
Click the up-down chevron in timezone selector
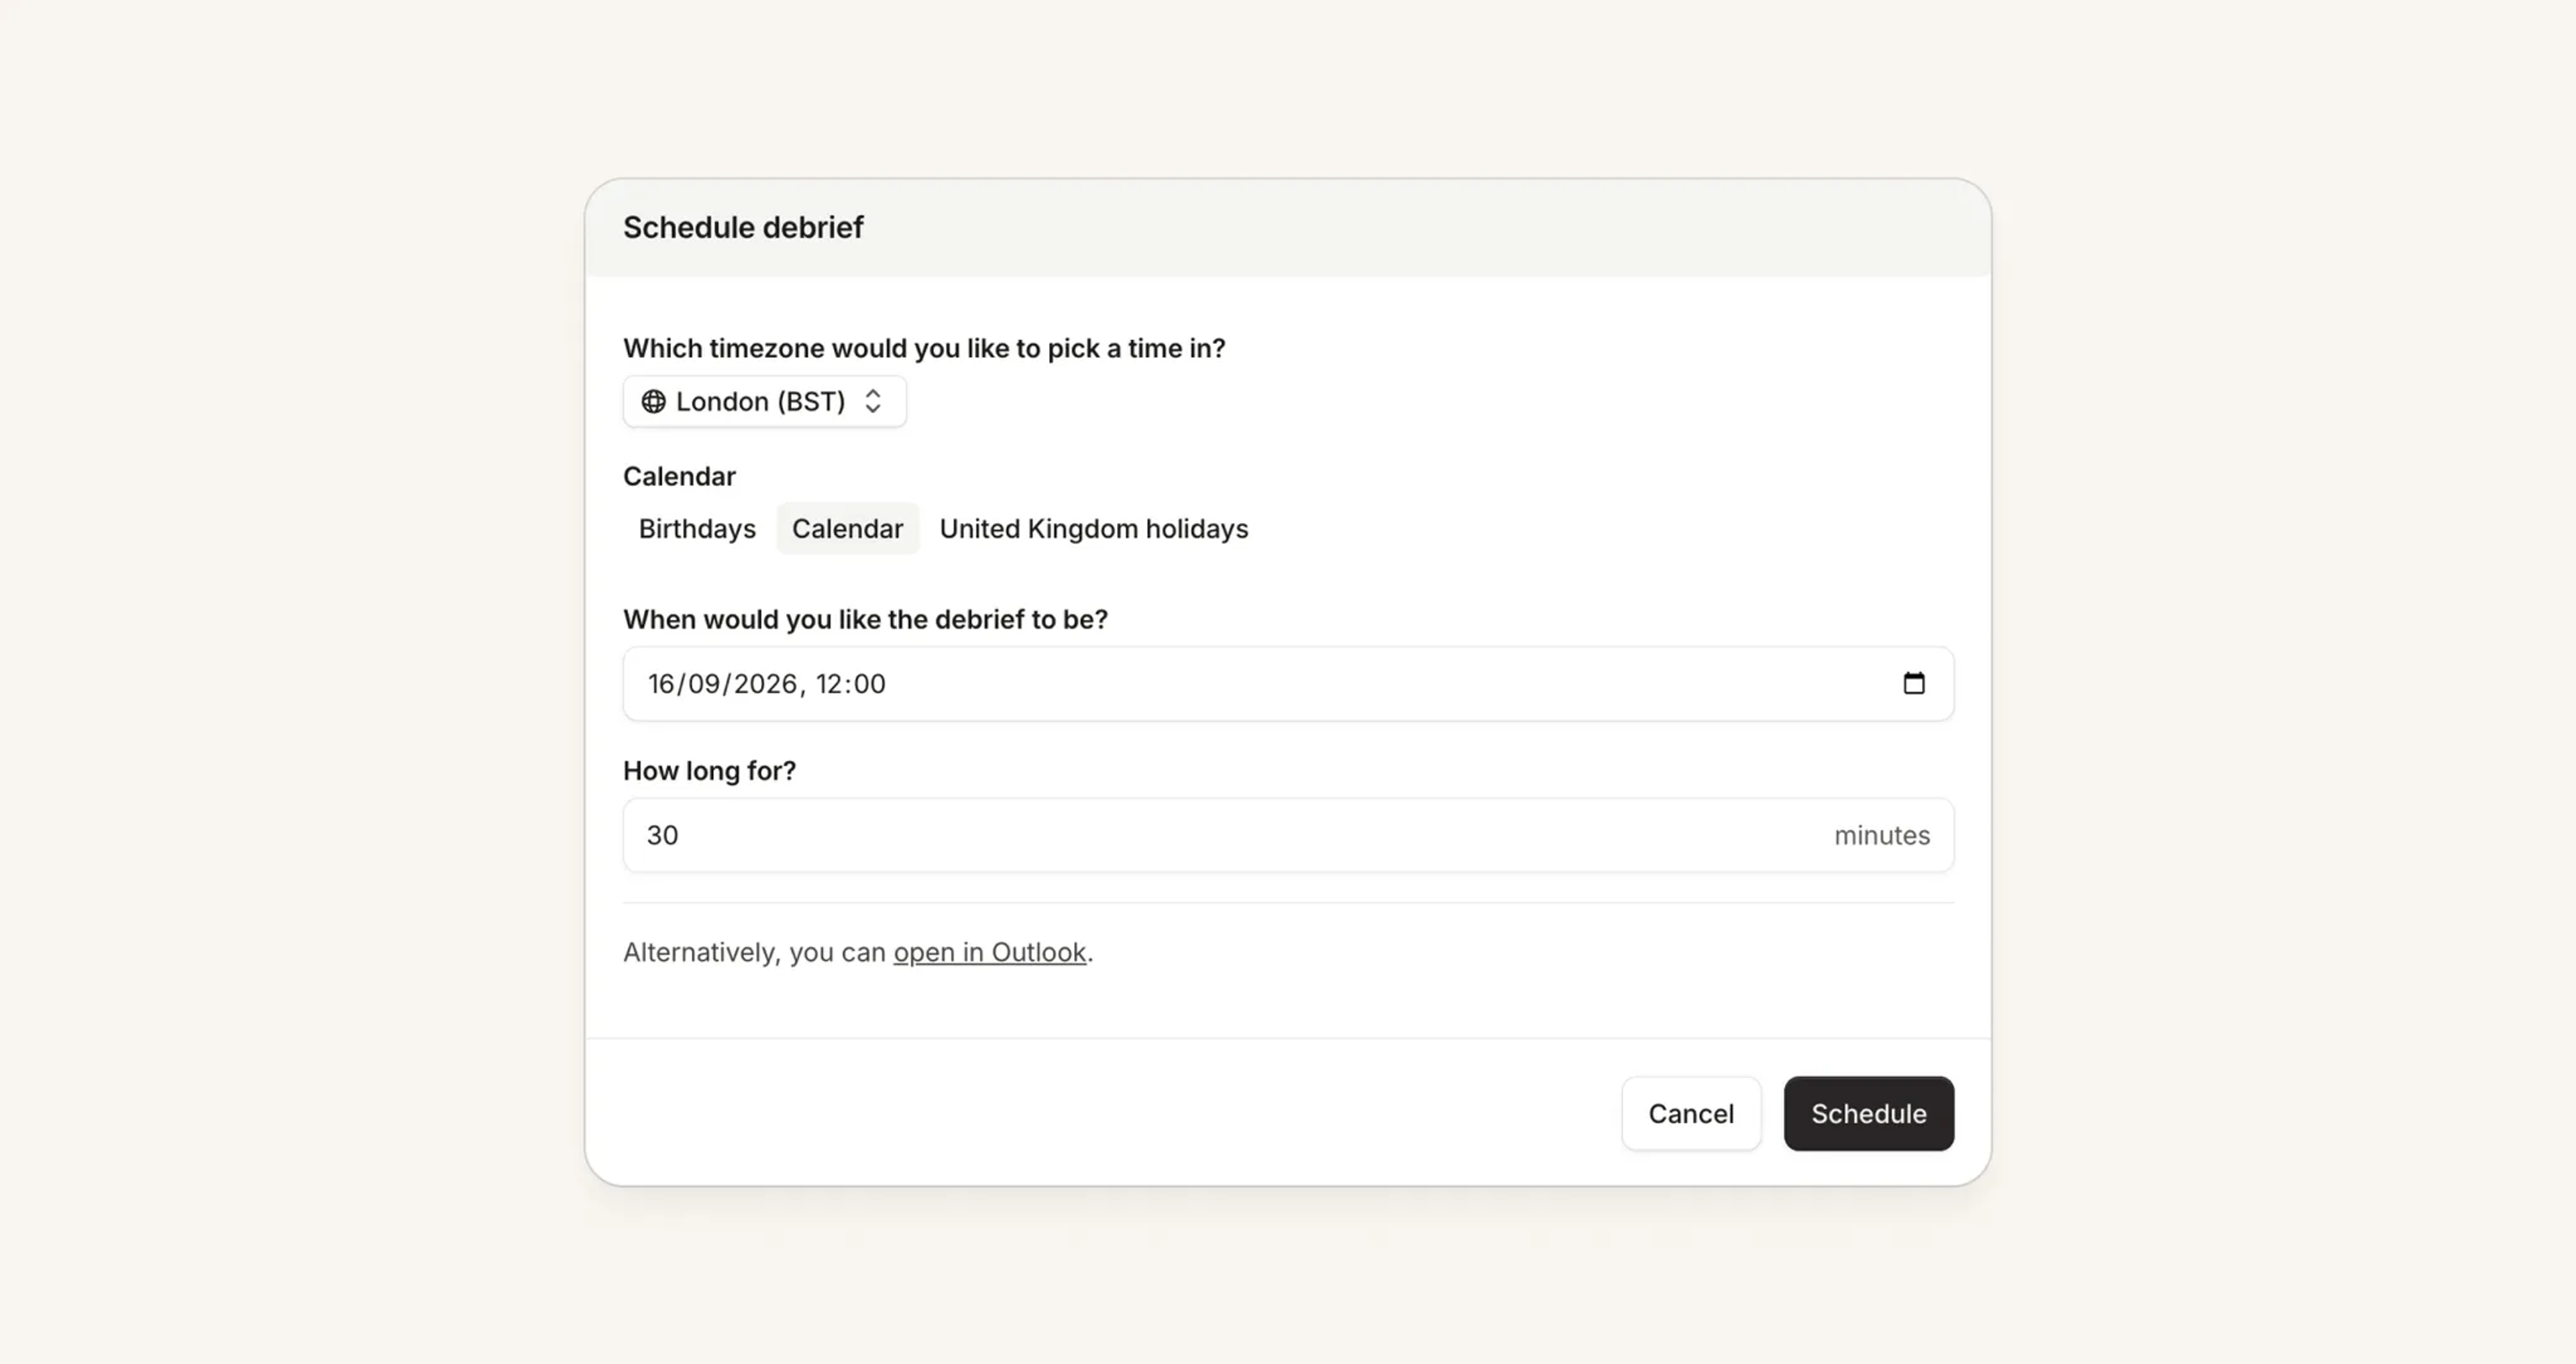pyautogui.click(x=873, y=401)
